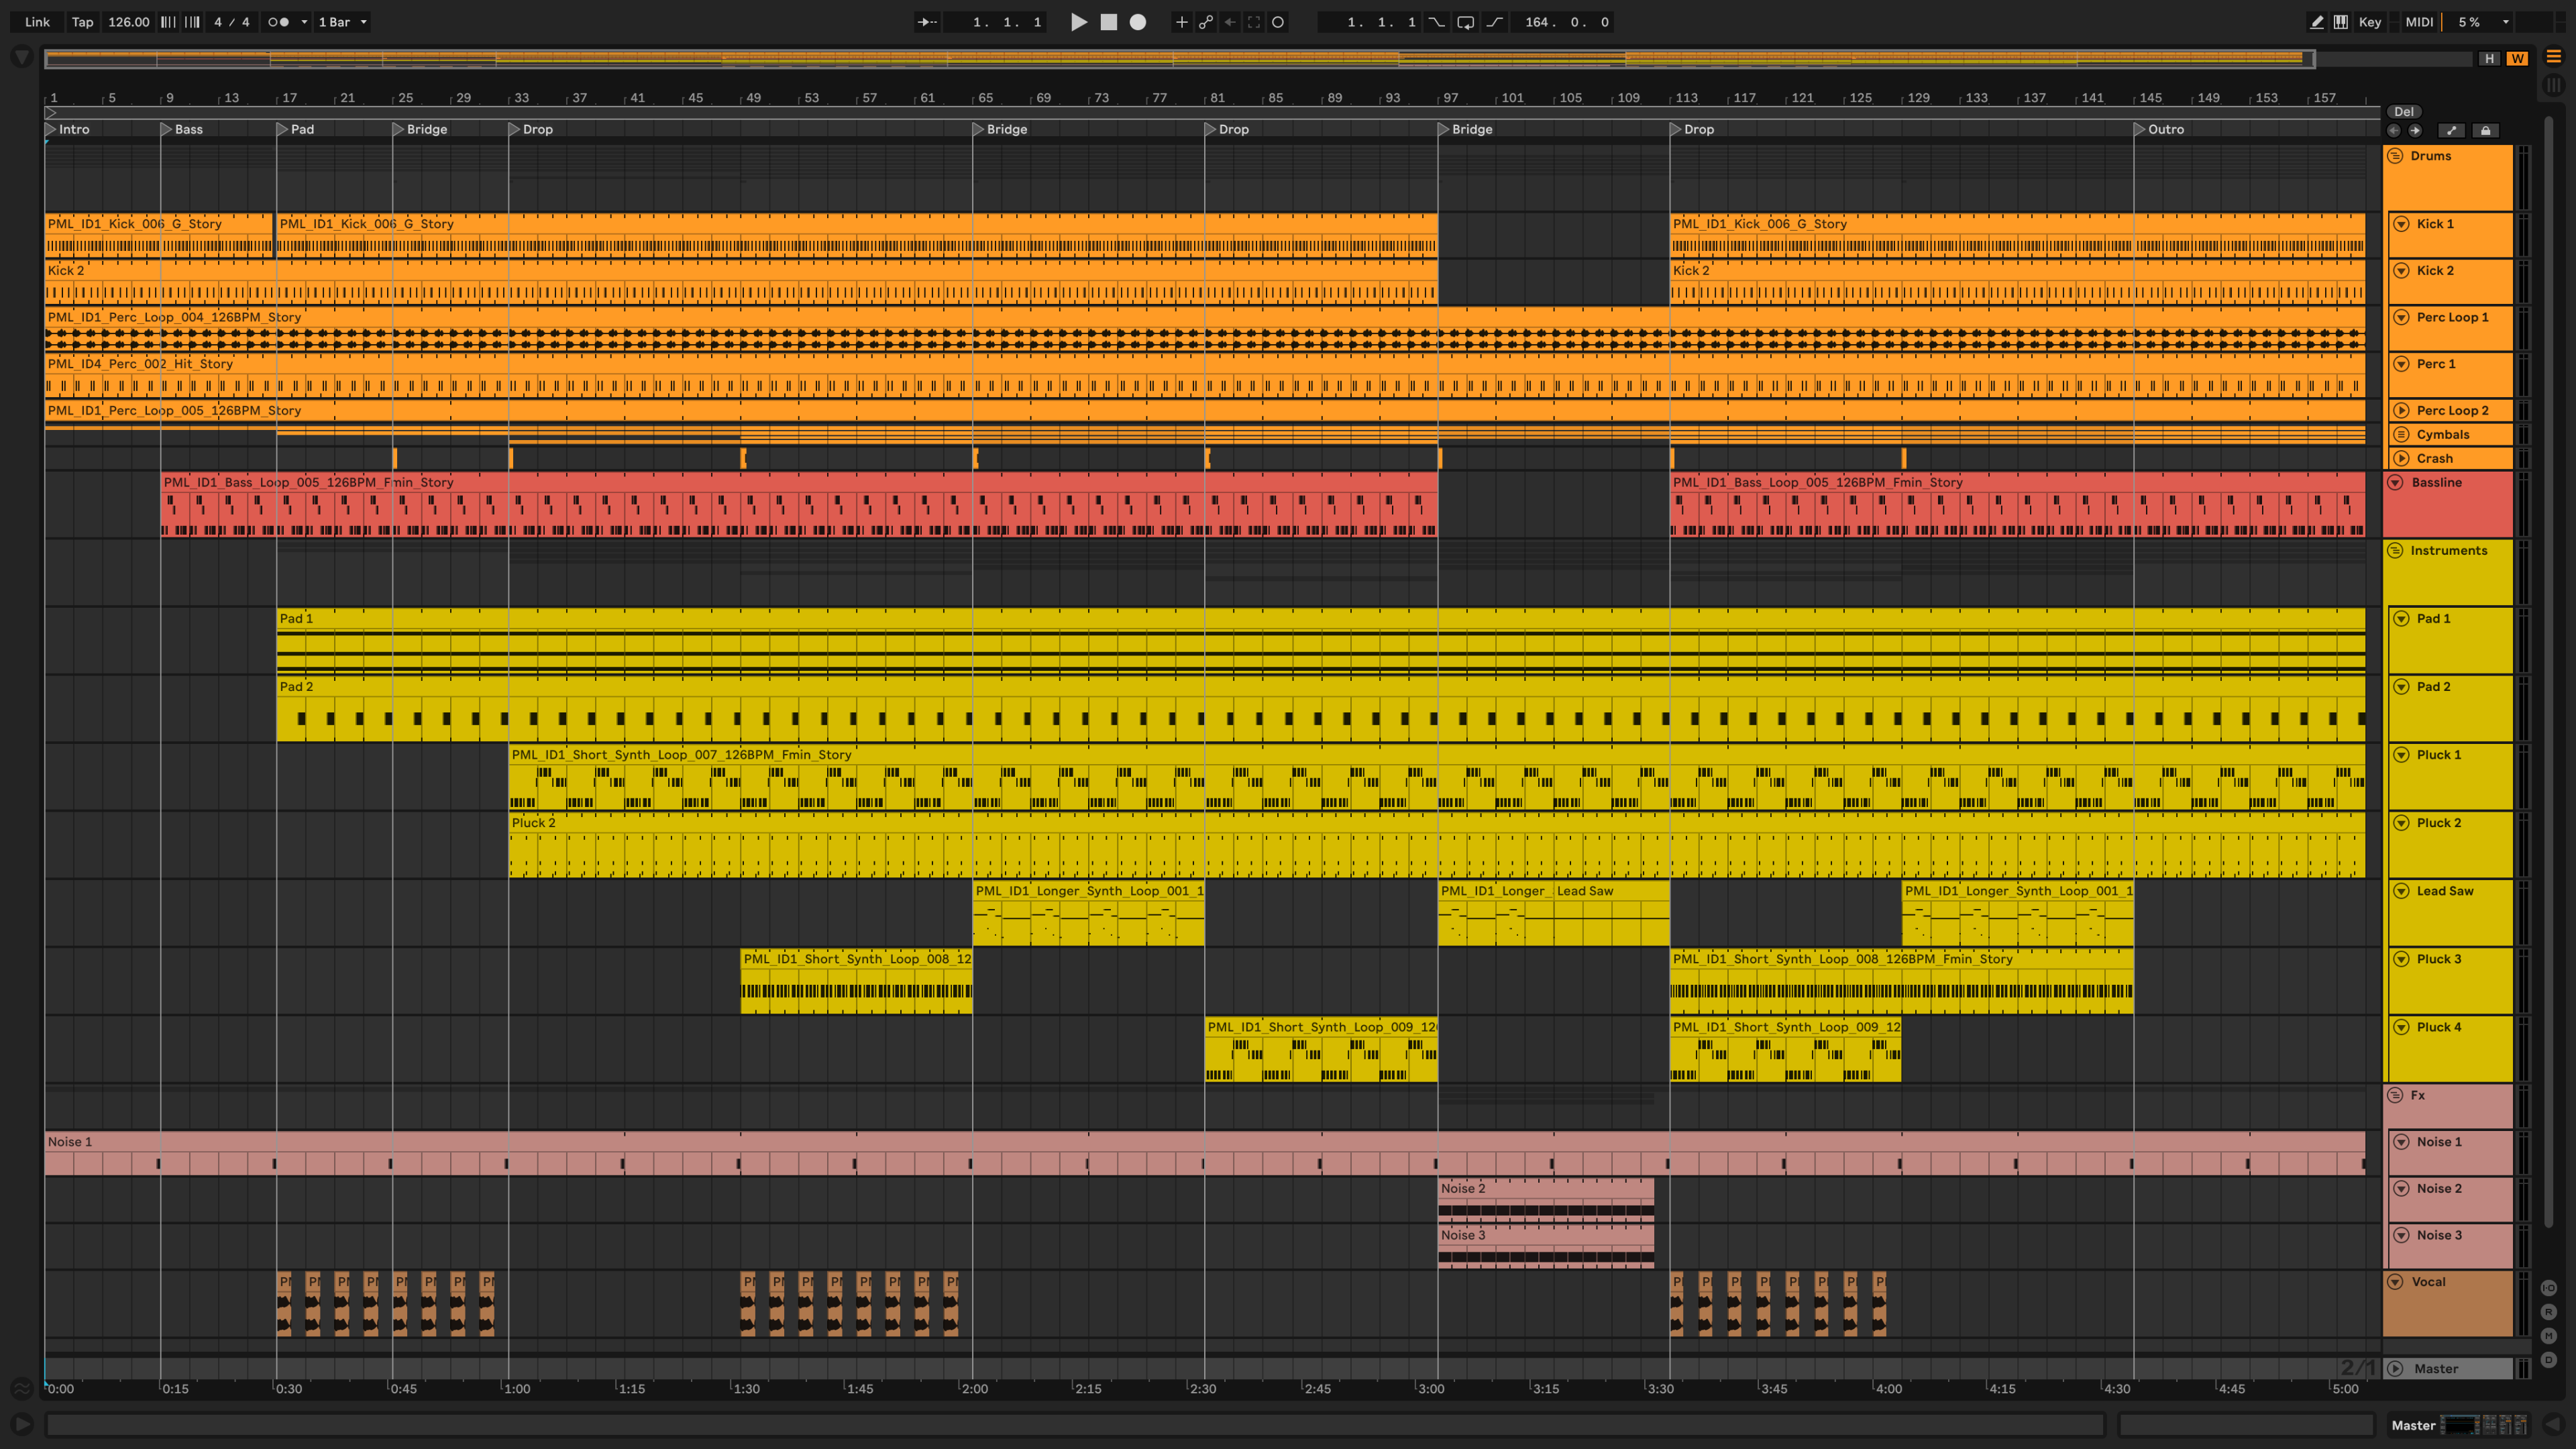Enable MIDI Map Mode
The height and width of the screenshot is (1449, 2576).
(2419, 22)
